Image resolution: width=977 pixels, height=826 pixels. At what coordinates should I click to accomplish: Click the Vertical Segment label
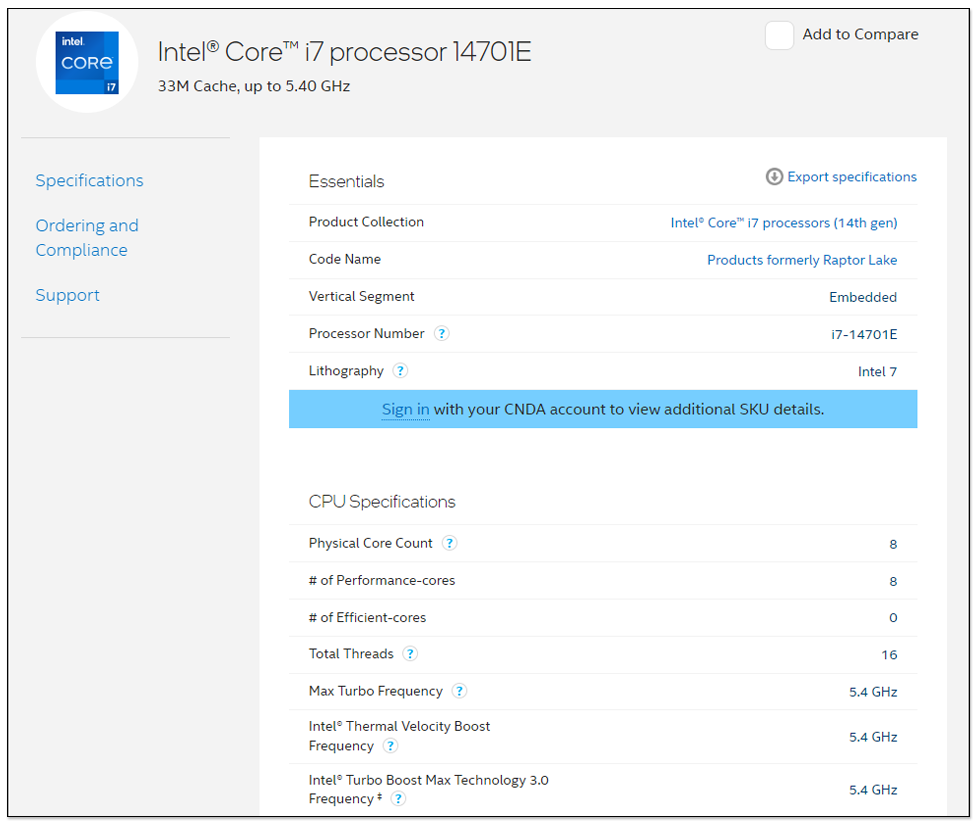[x=361, y=297]
